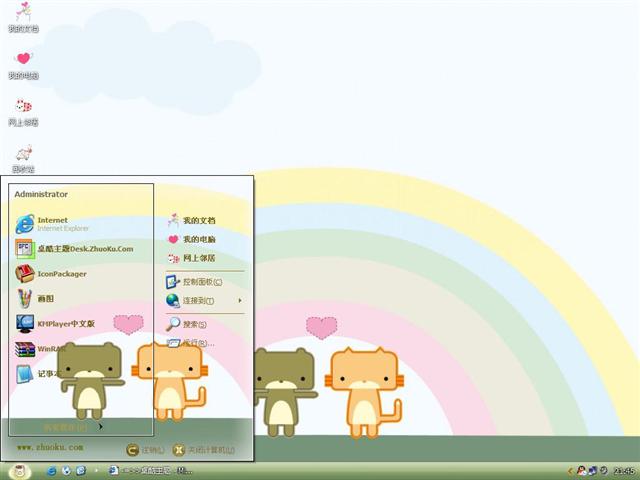Image resolution: width=640 pixels, height=480 pixels.
Task: Open IconPackager from the pinned list
Action: pyautogui.click(x=51, y=274)
